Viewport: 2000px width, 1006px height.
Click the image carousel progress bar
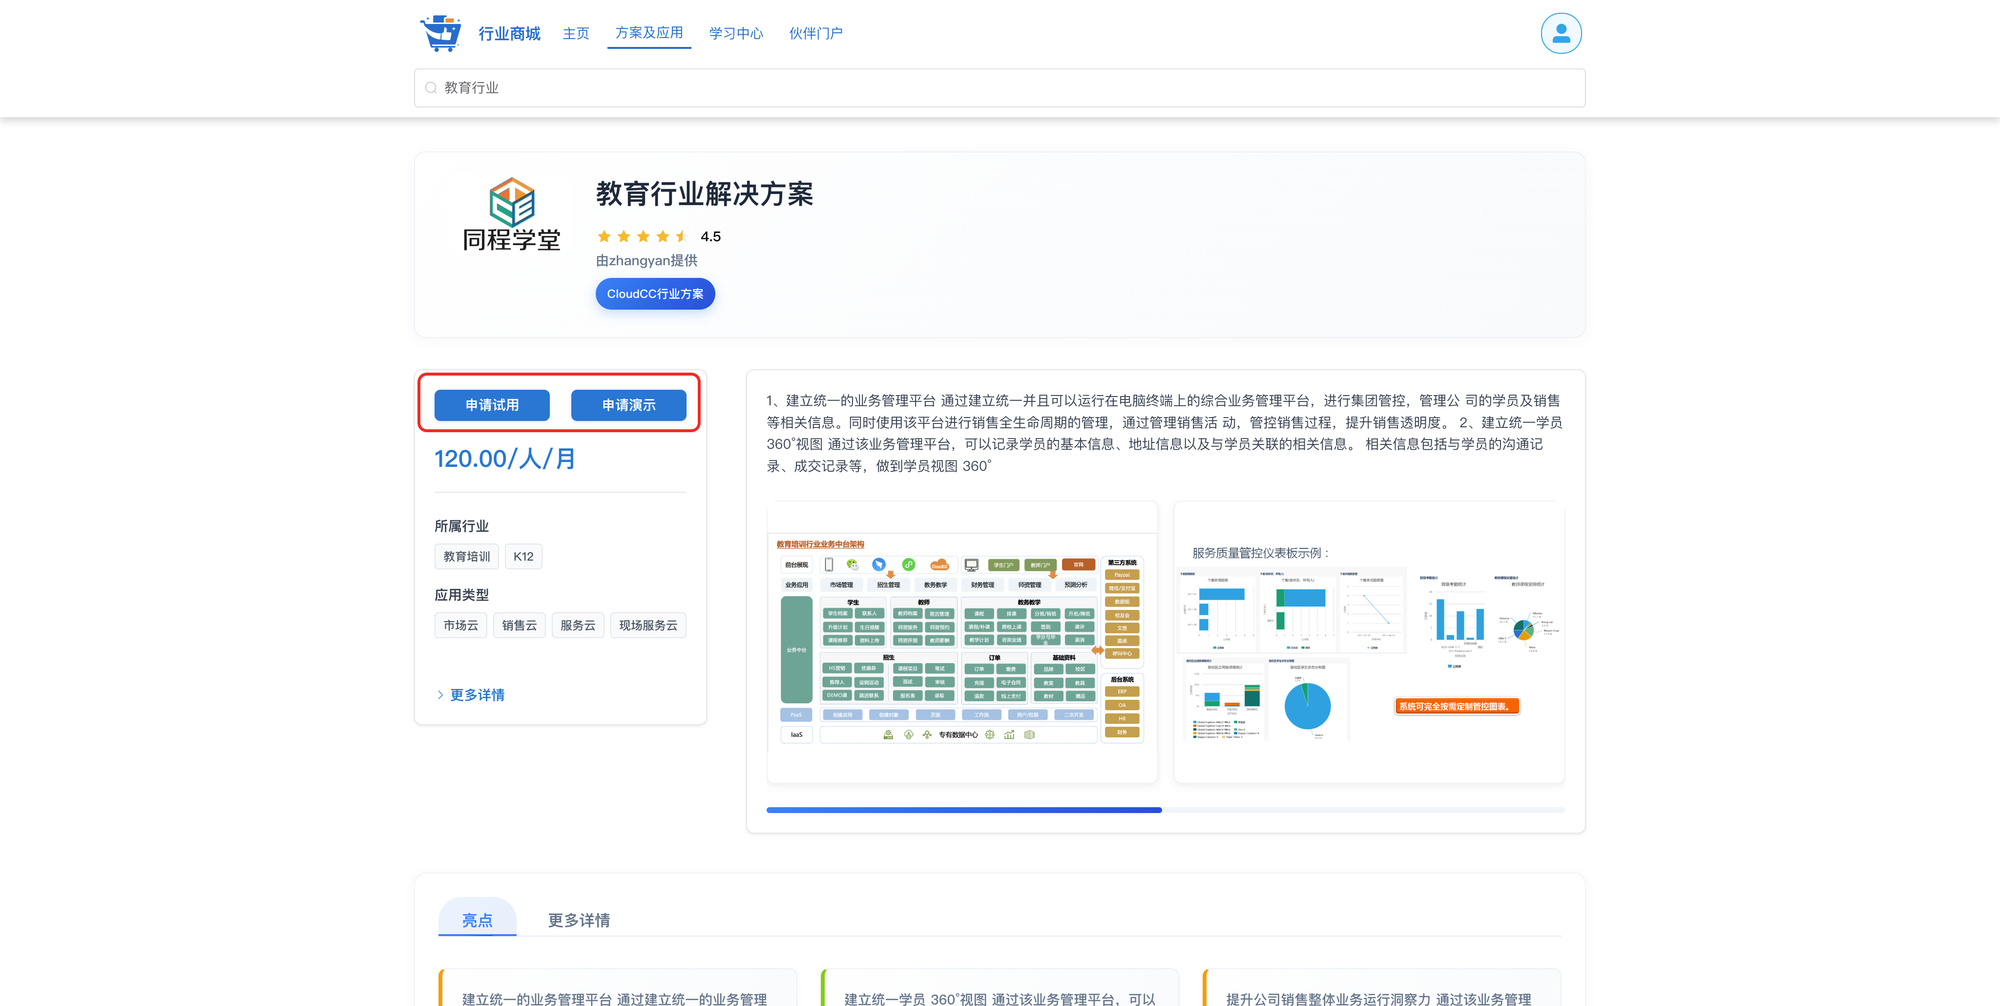click(x=1165, y=810)
